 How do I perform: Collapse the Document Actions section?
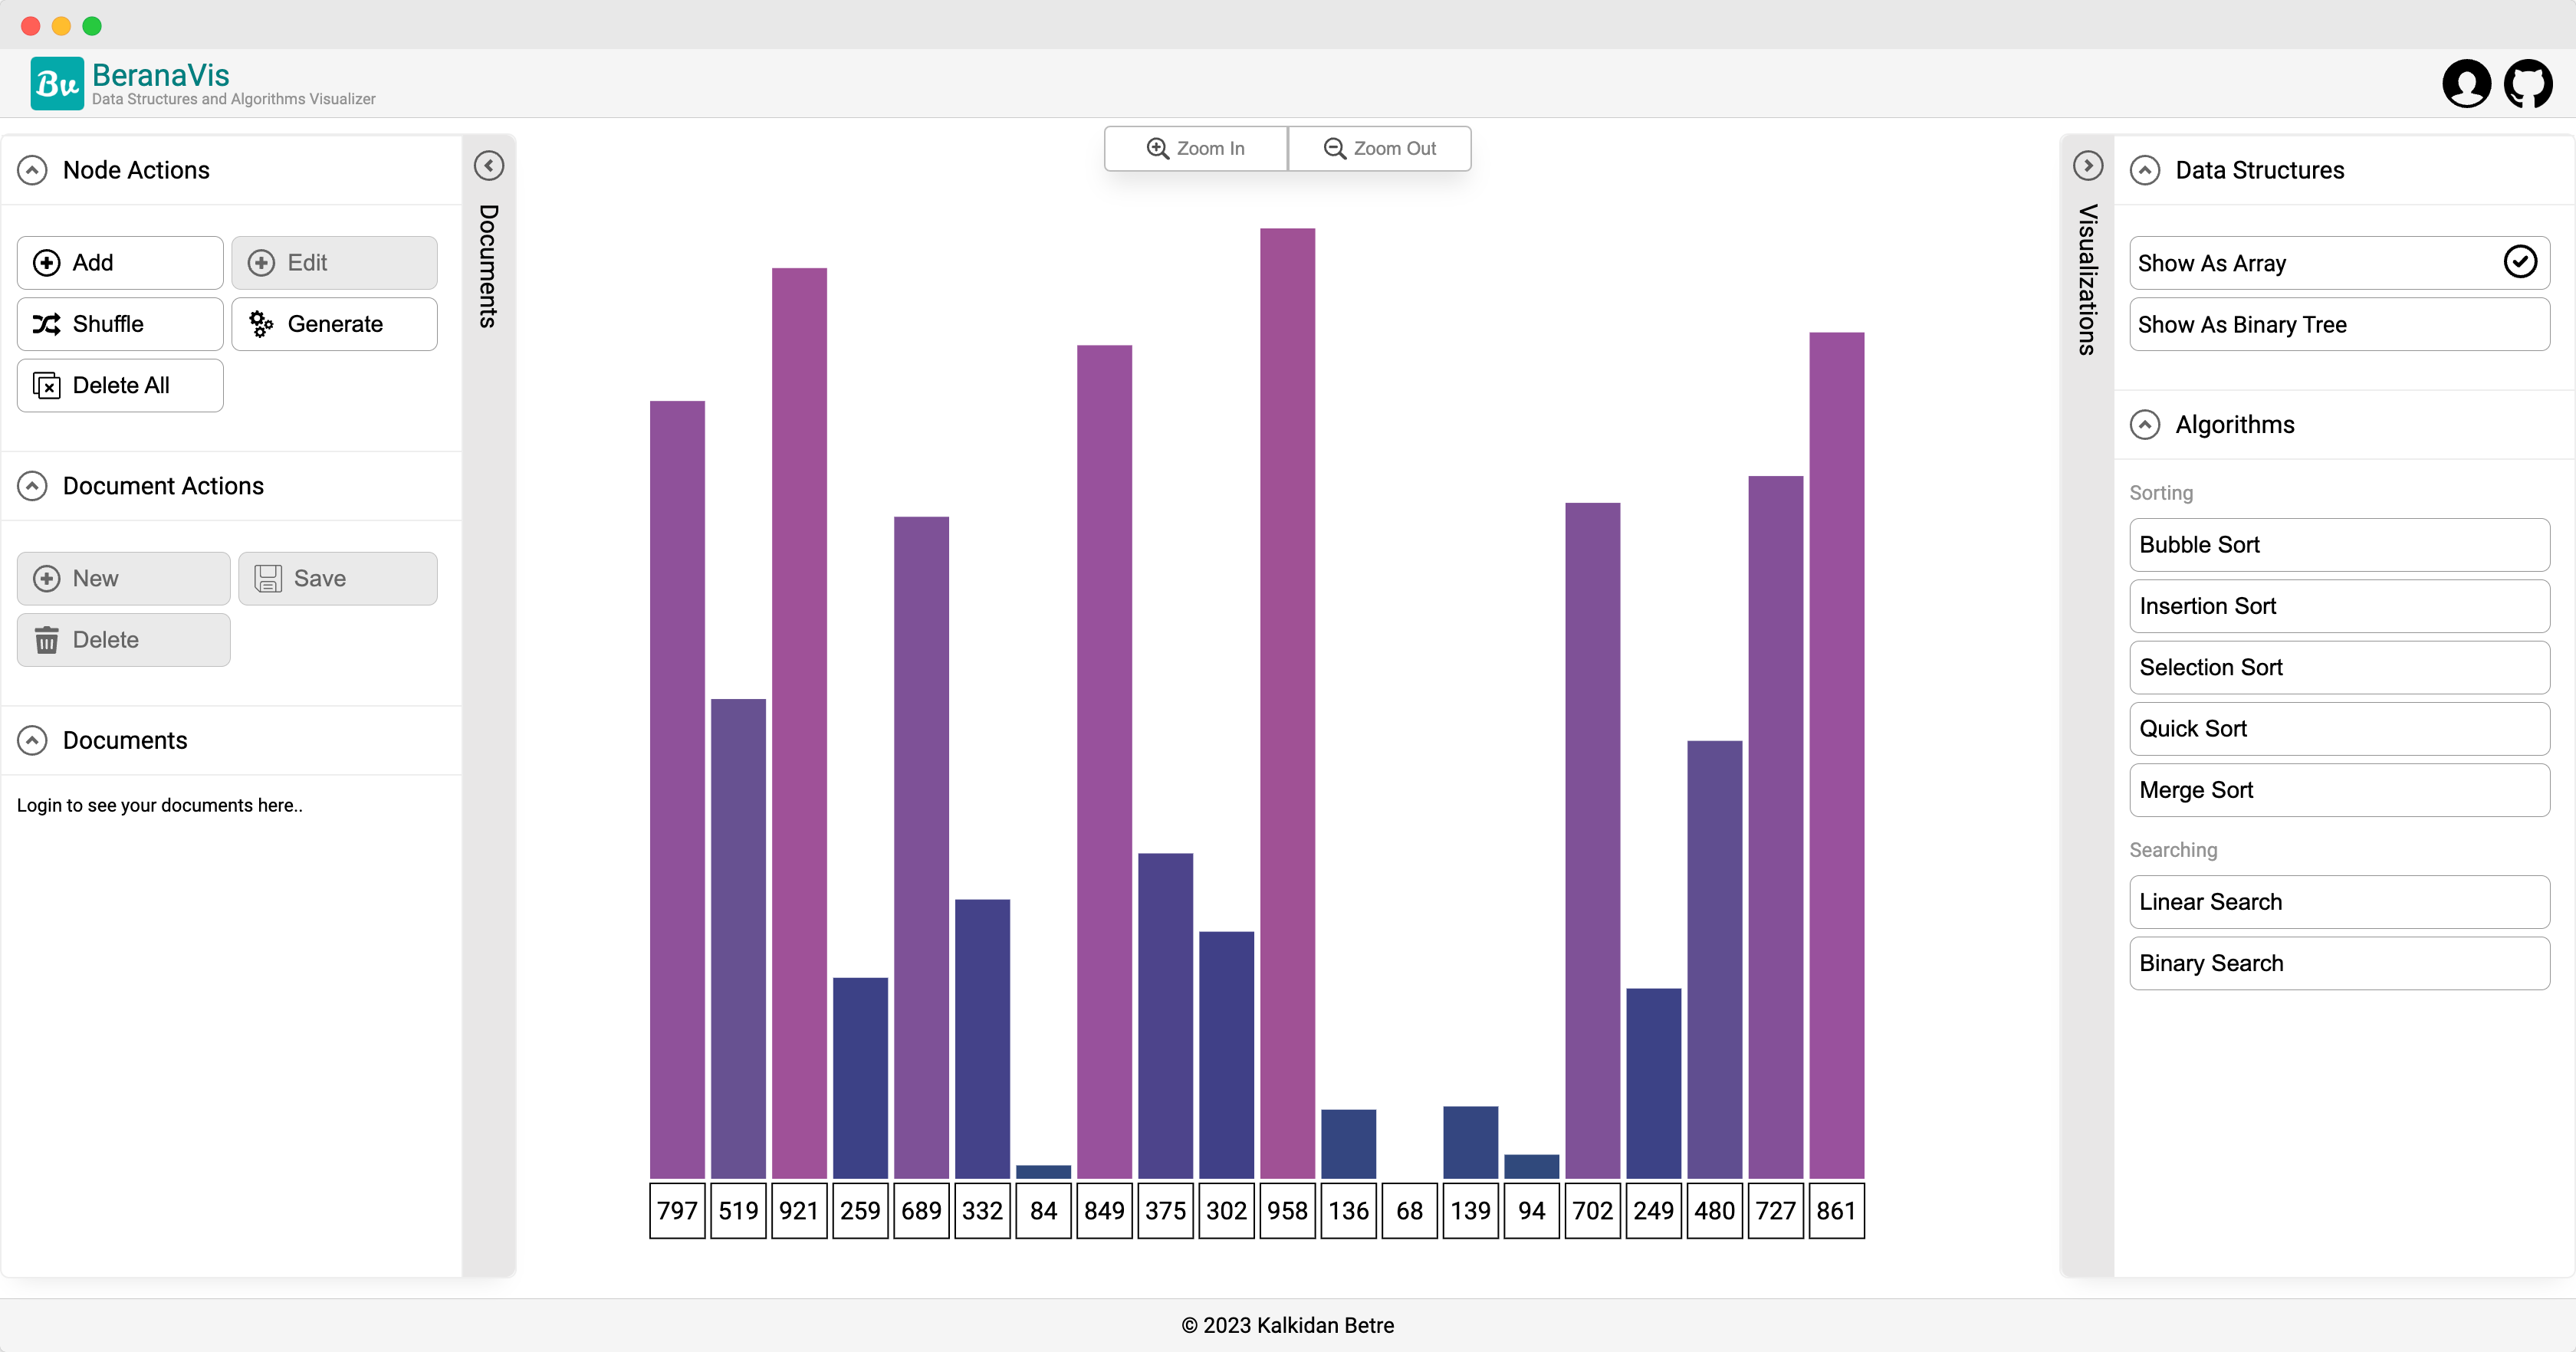(32, 487)
